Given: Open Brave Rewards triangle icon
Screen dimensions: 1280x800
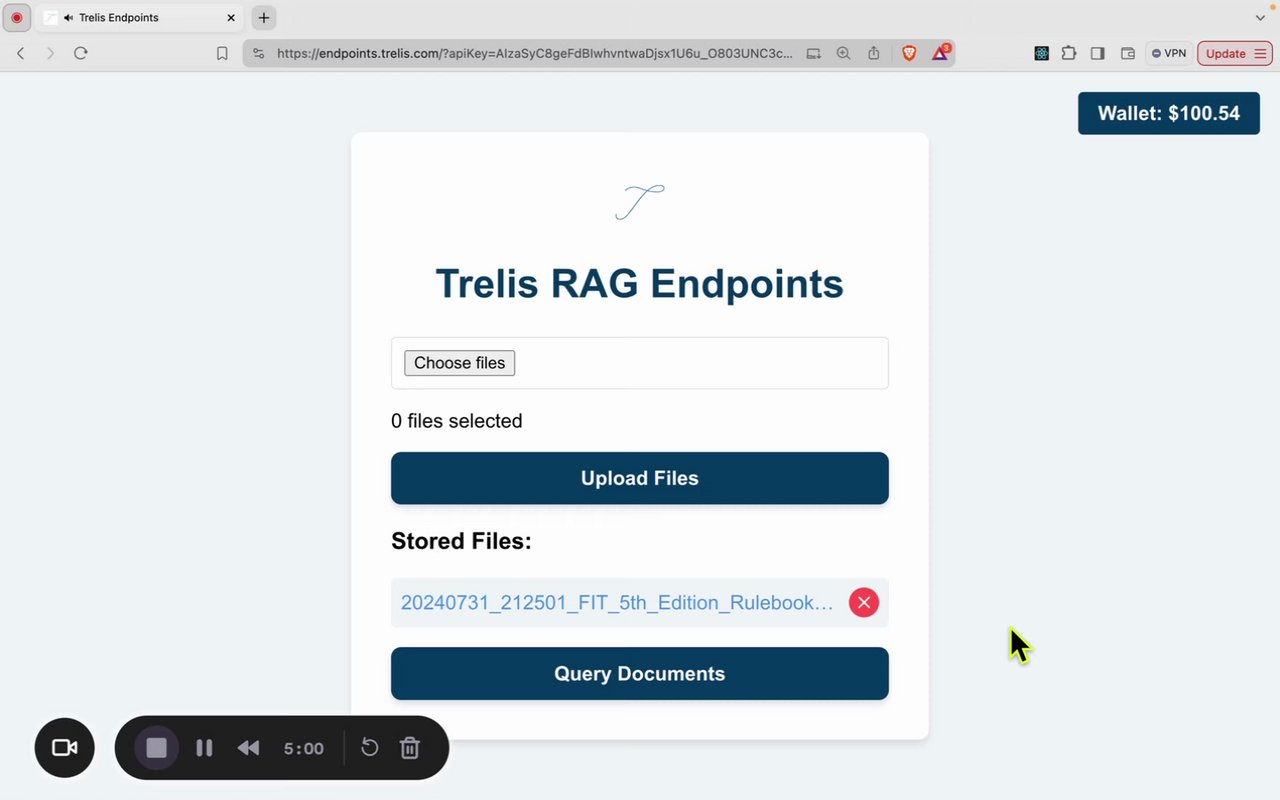Looking at the screenshot, I should pyautogui.click(x=940, y=52).
